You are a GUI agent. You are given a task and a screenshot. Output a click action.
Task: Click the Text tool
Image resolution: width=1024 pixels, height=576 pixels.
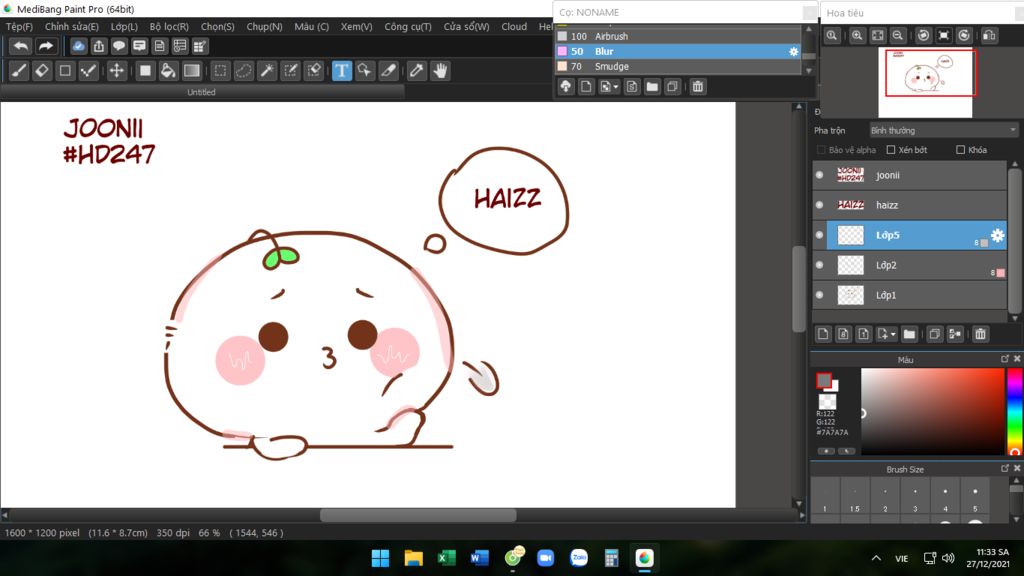coord(342,71)
